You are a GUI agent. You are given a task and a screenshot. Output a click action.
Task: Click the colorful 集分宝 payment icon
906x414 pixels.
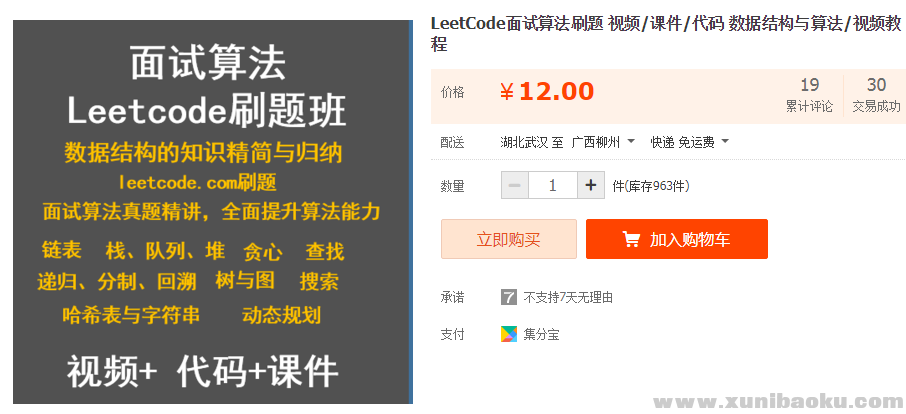pos(509,334)
